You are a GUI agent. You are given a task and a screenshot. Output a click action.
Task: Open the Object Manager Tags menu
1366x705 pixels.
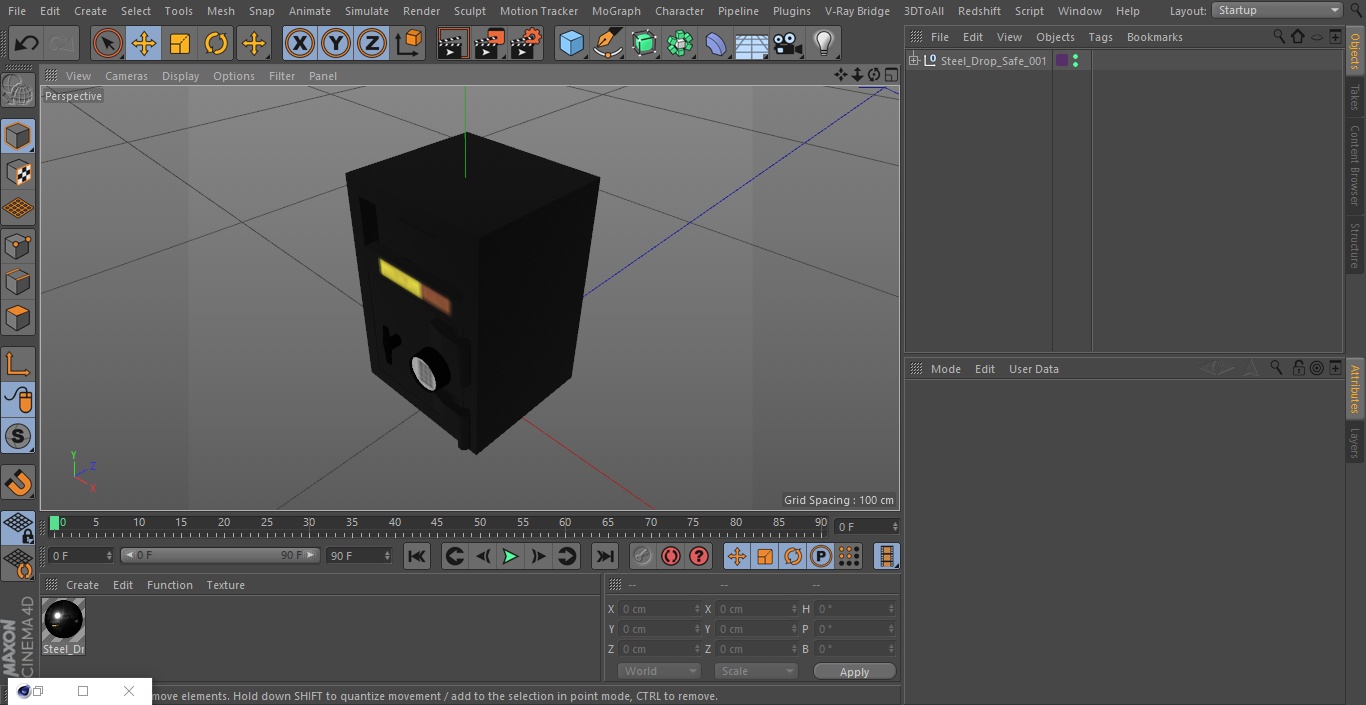tap(1100, 37)
